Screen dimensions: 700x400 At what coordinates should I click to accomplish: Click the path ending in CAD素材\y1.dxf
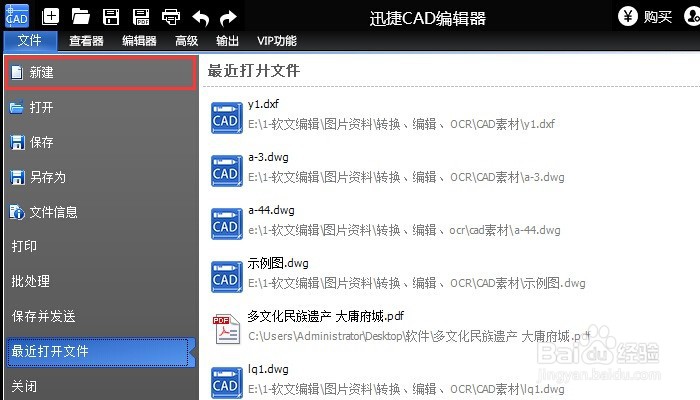401,124
